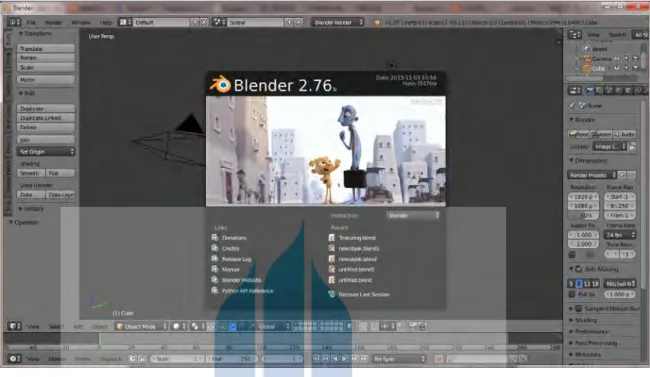Open the Object menu in 3D view header
The height and width of the screenshot is (377, 650).
pos(99,327)
